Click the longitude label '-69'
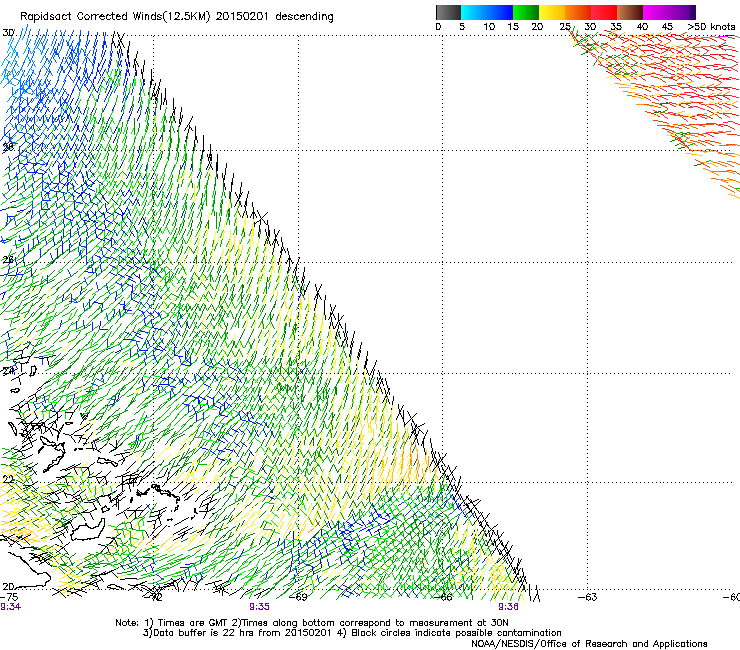Image resolution: width=740 pixels, height=650 pixels. [298, 597]
